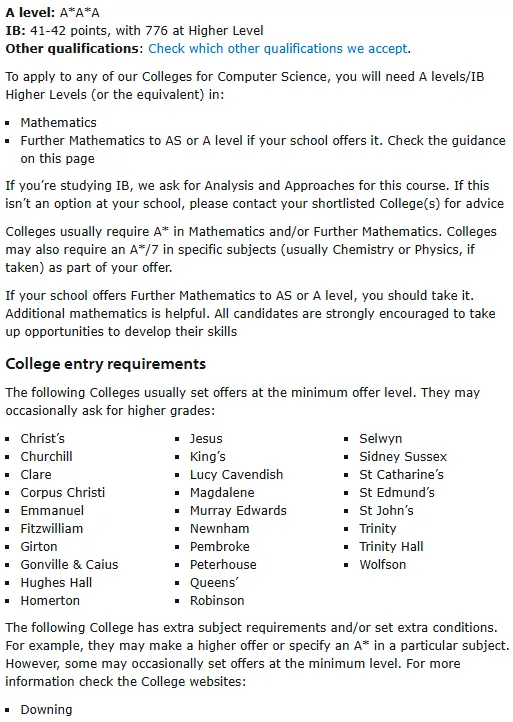Open the other qualifications we accept link
This screenshot has width=513, height=722.
point(278,49)
